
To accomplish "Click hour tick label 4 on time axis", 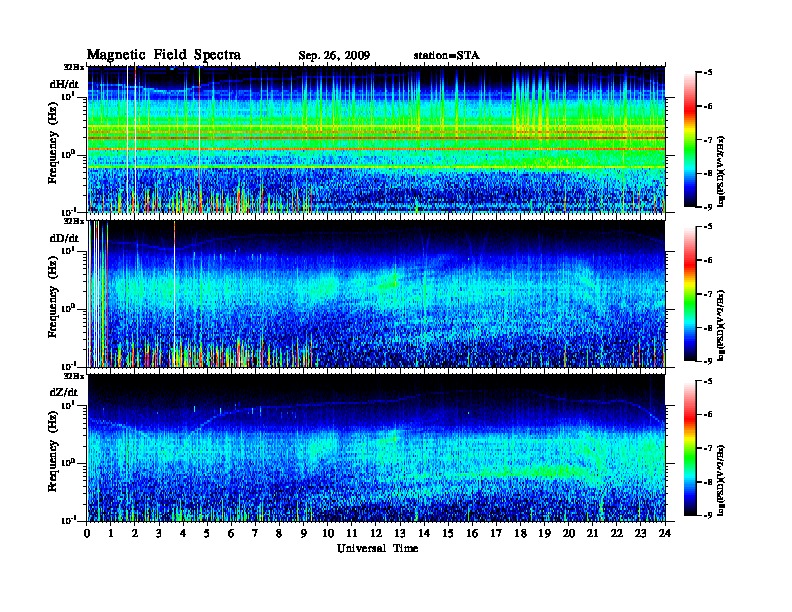I will (x=183, y=534).
